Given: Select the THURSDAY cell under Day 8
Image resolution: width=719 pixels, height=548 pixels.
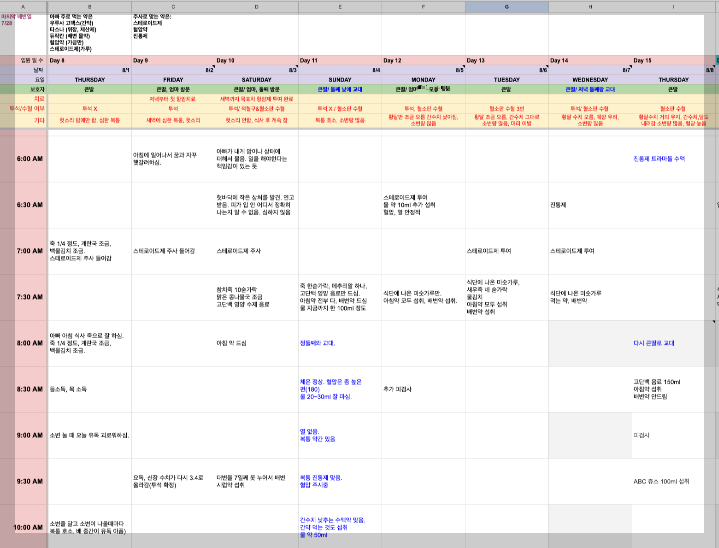Looking at the screenshot, I should pos(89,79).
